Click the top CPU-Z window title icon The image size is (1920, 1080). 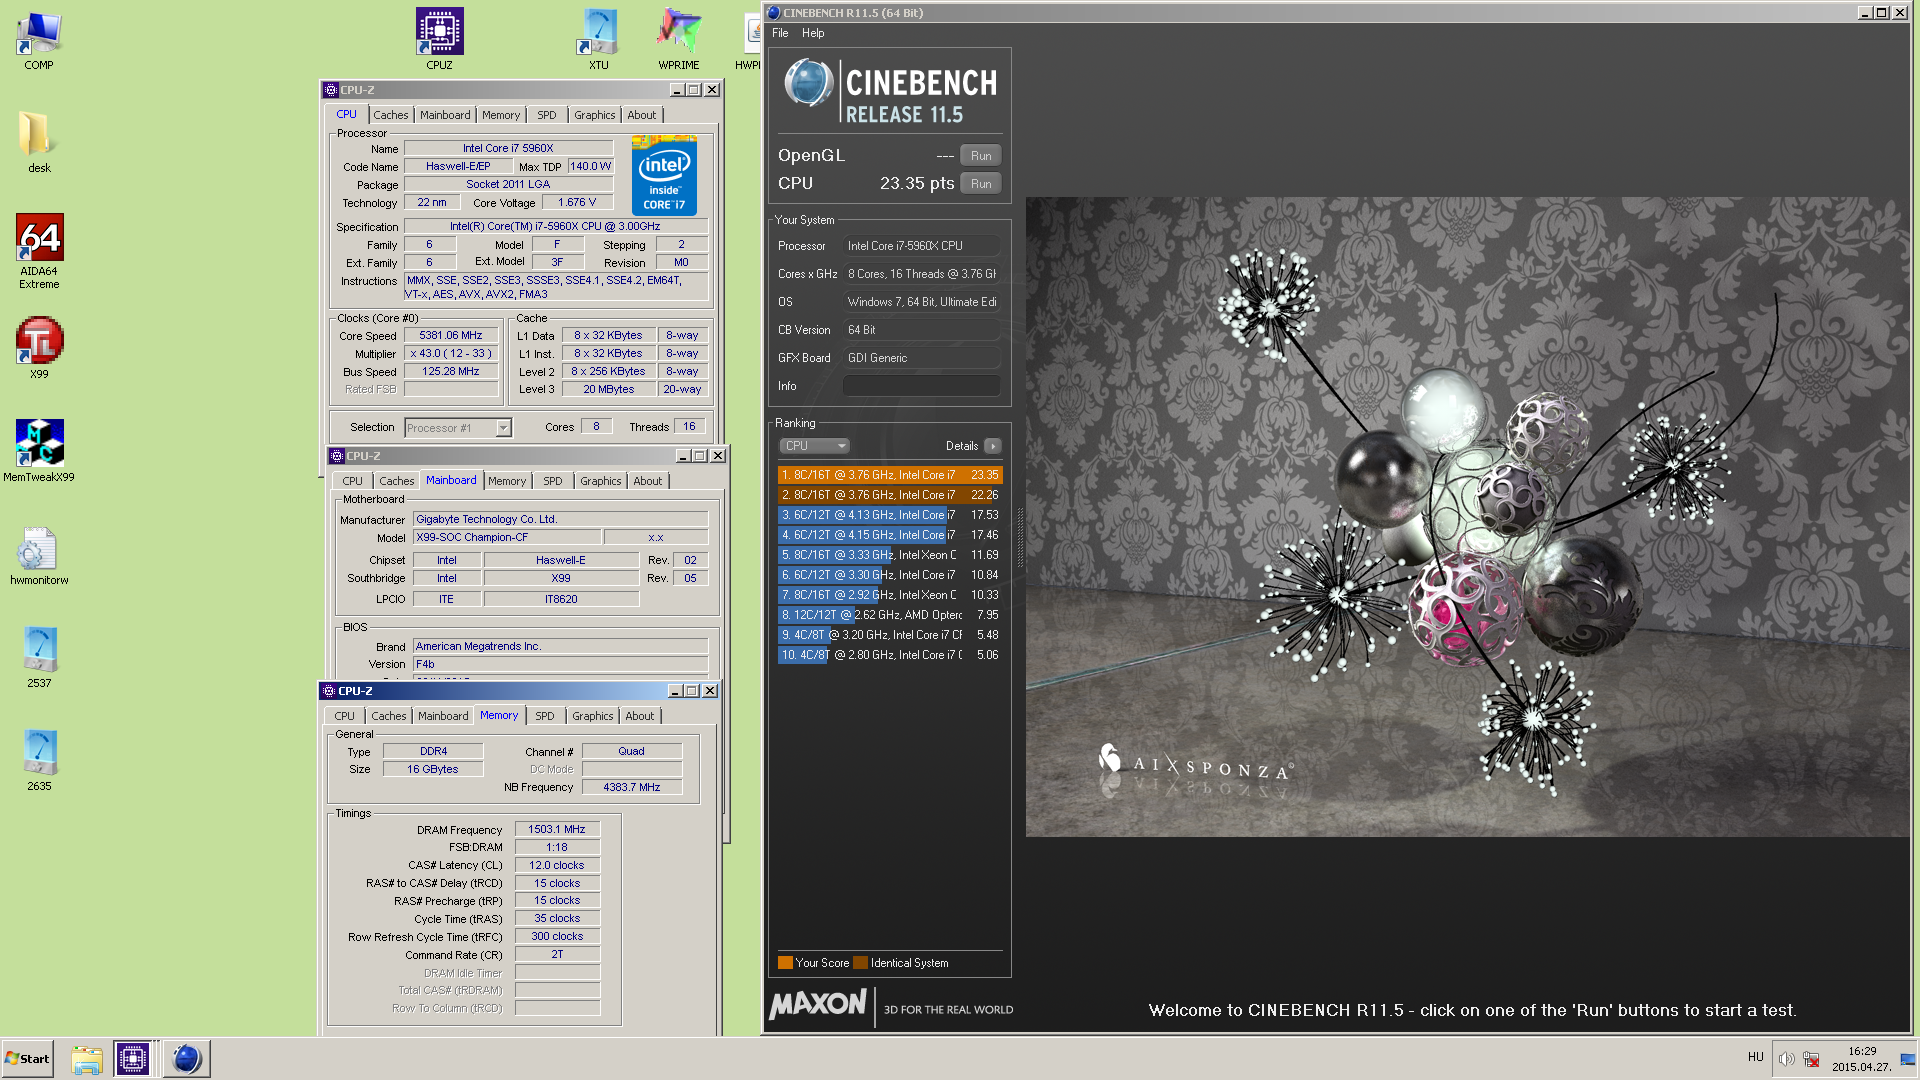tap(331, 90)
